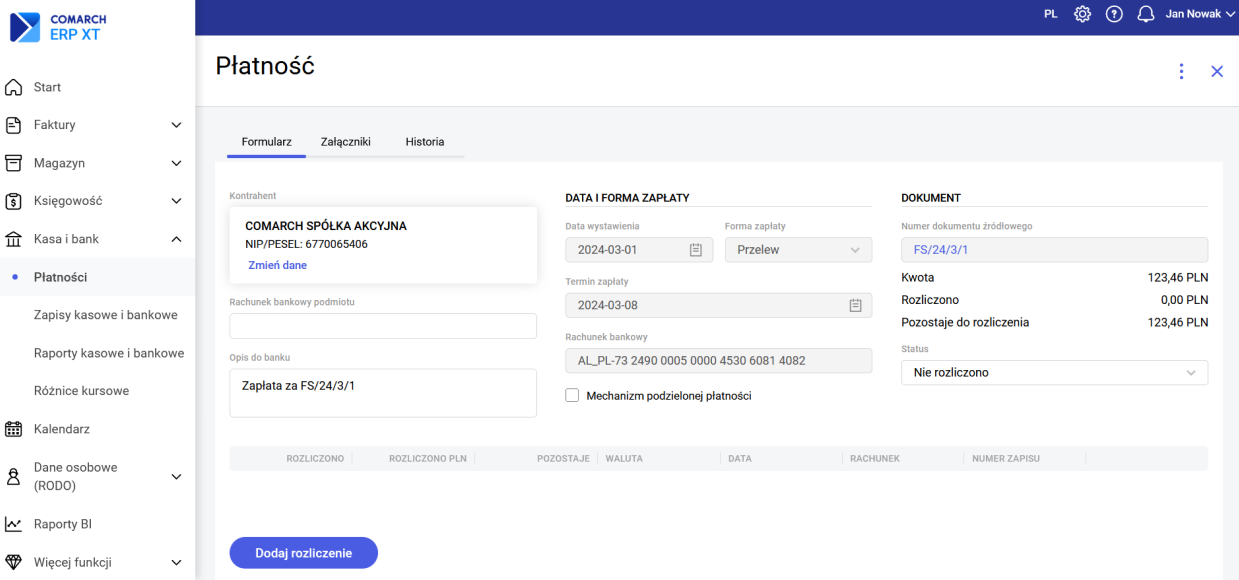Open Raporty BI from the sidebar

pyautogui.click(x=63, y=524)
